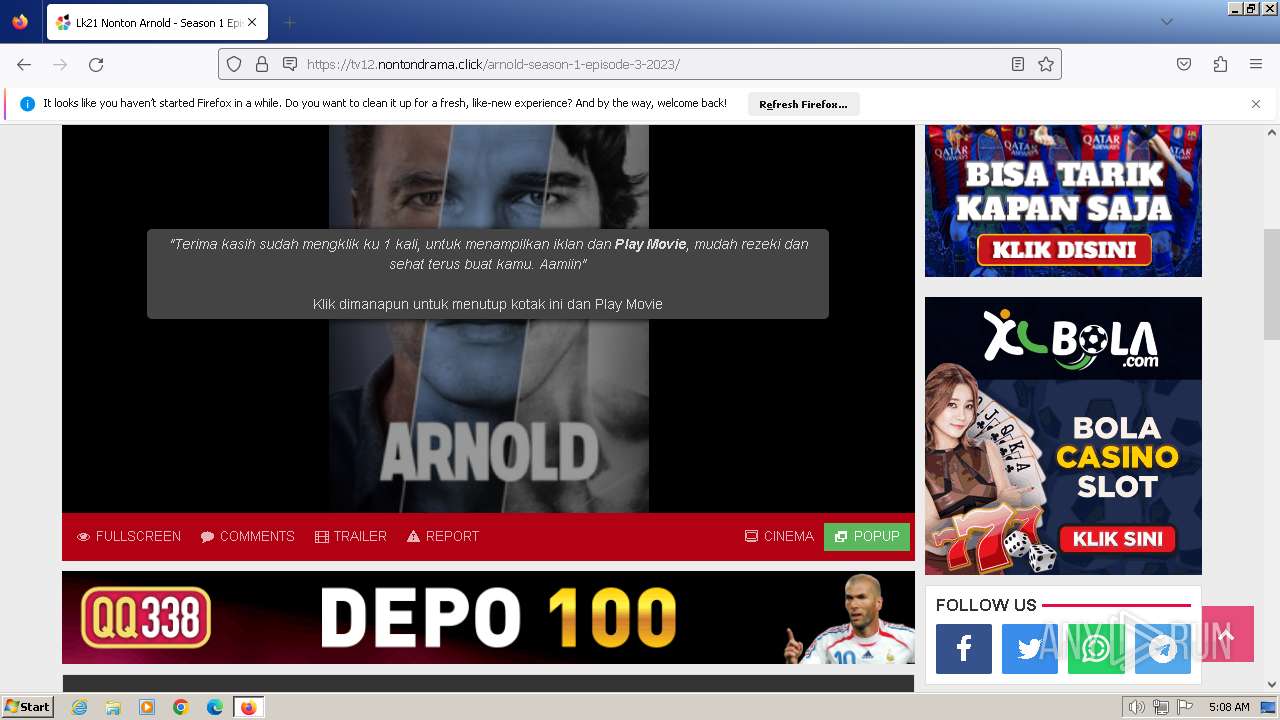Image resolution: width=1280 pixels, height=720 pixels.
Task: Open the Windows Start menu
Action: coord(27,707)
